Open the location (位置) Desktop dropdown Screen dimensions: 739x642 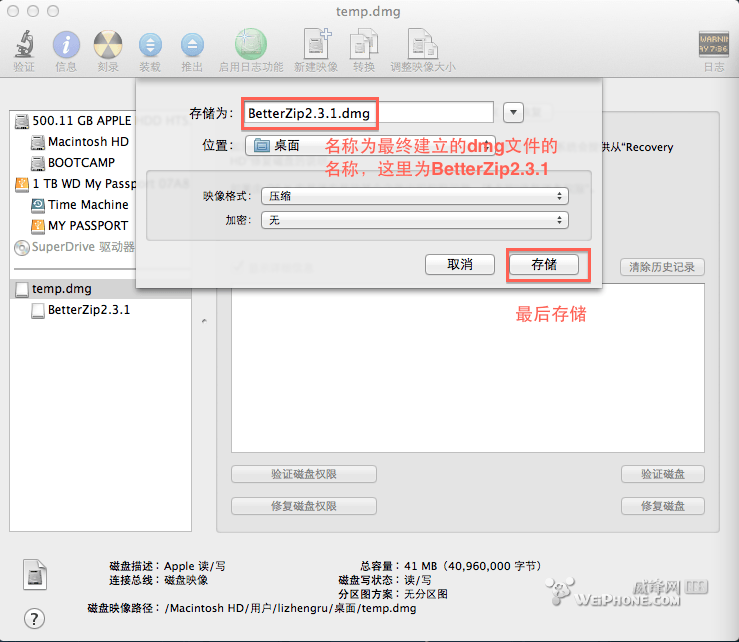[x=370, y=146]
